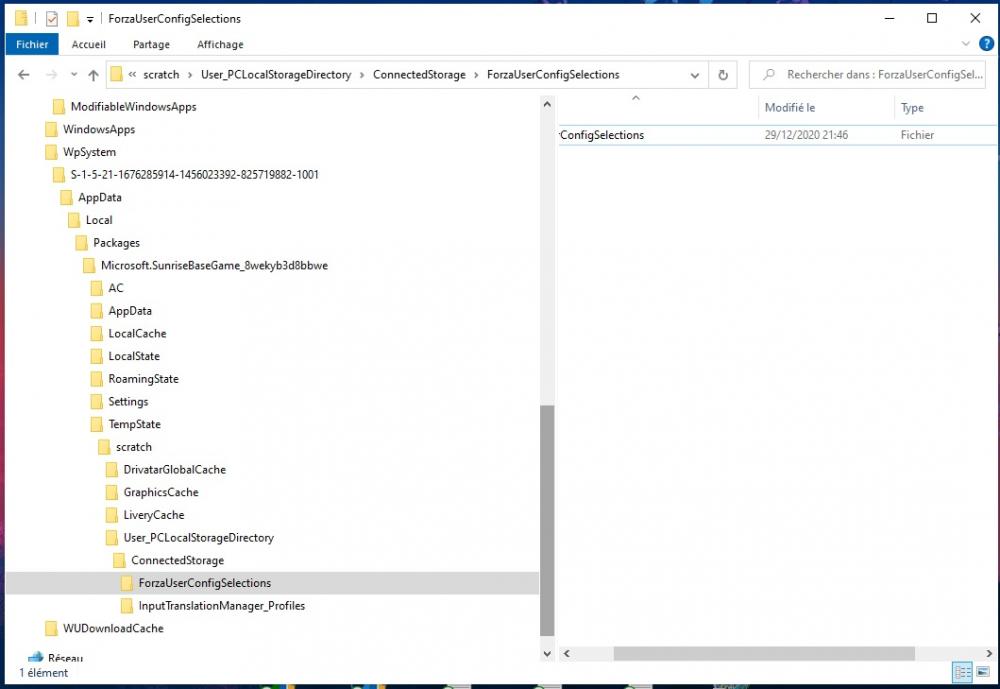Open the recent locations dropdown arrow
The width and height of the screenshot is (1000, 689).
click(74, 75)
